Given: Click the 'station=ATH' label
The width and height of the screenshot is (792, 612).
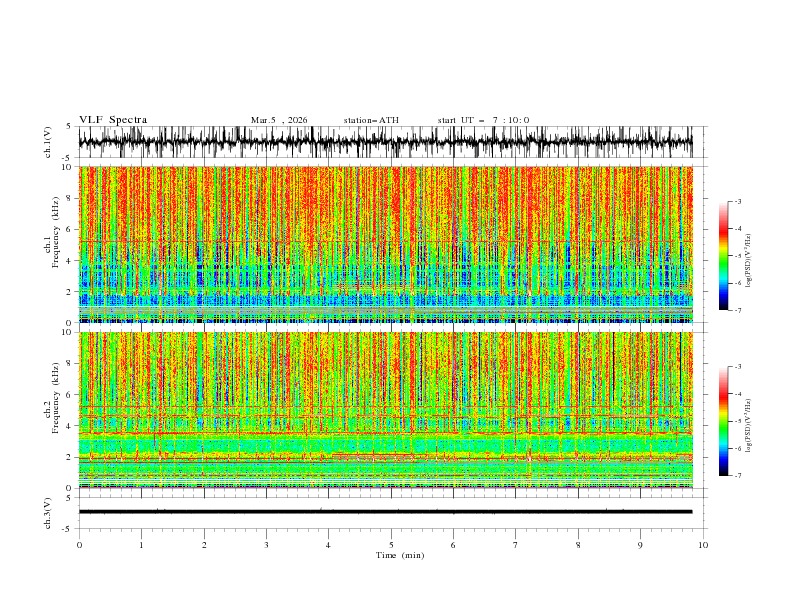Looking at the screenshot, I should point(371,120).
